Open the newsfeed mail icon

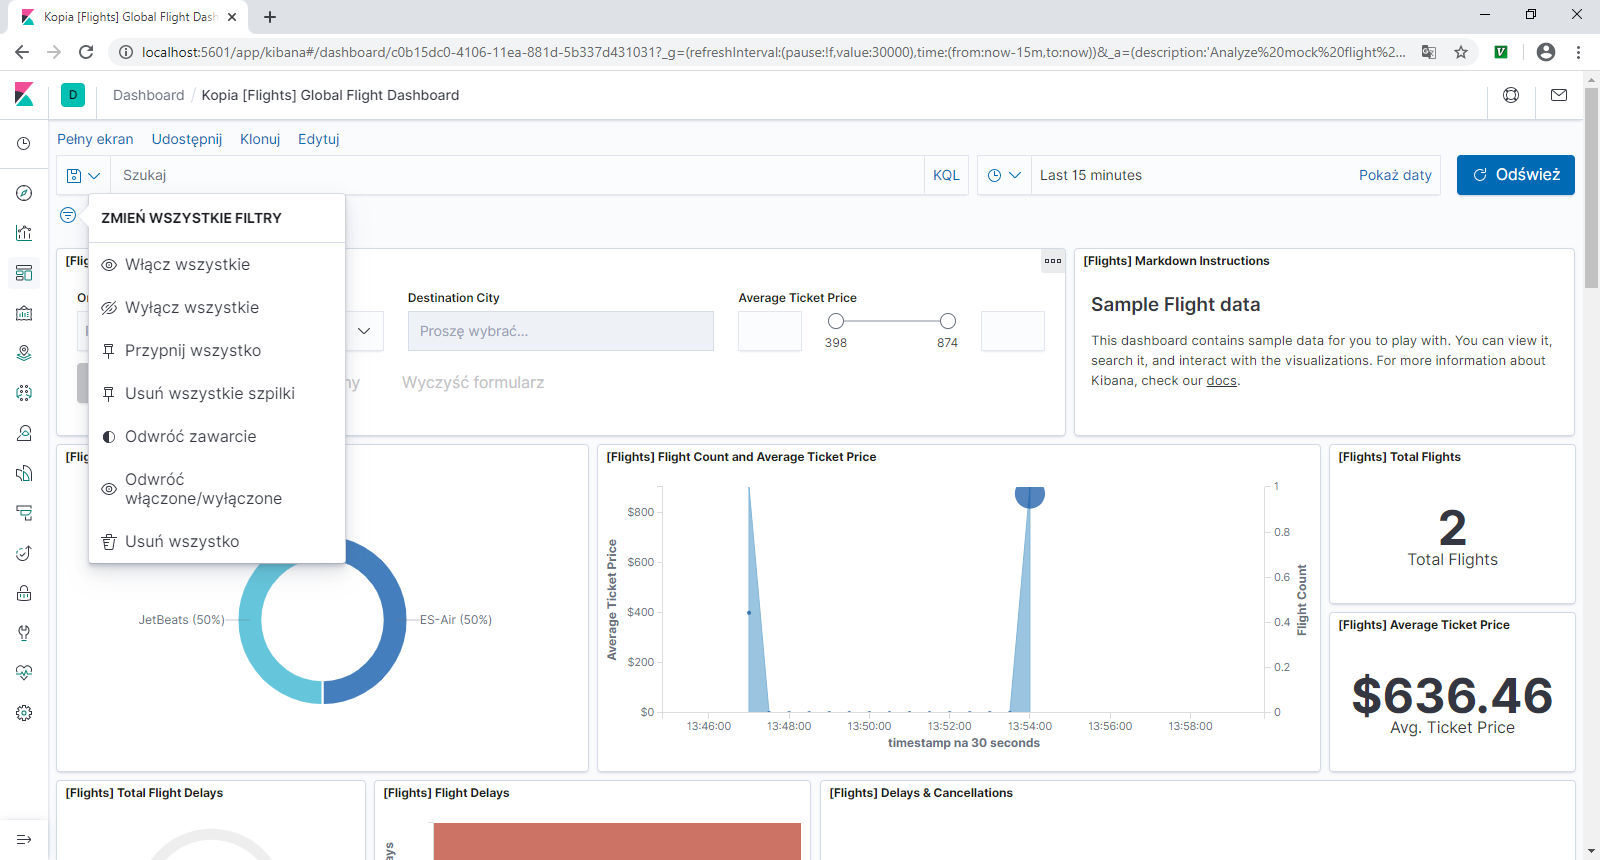(x=1559, y=95)
